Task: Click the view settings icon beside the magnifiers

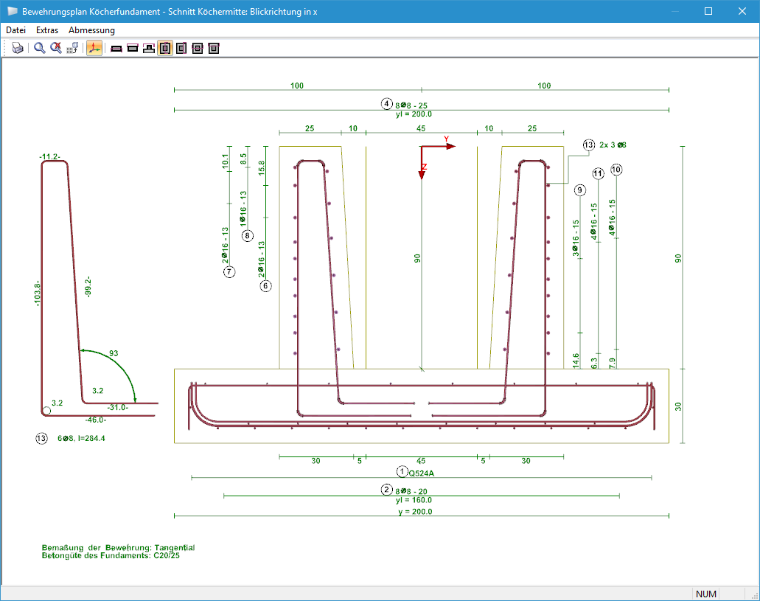Action: tap(72, 48)
